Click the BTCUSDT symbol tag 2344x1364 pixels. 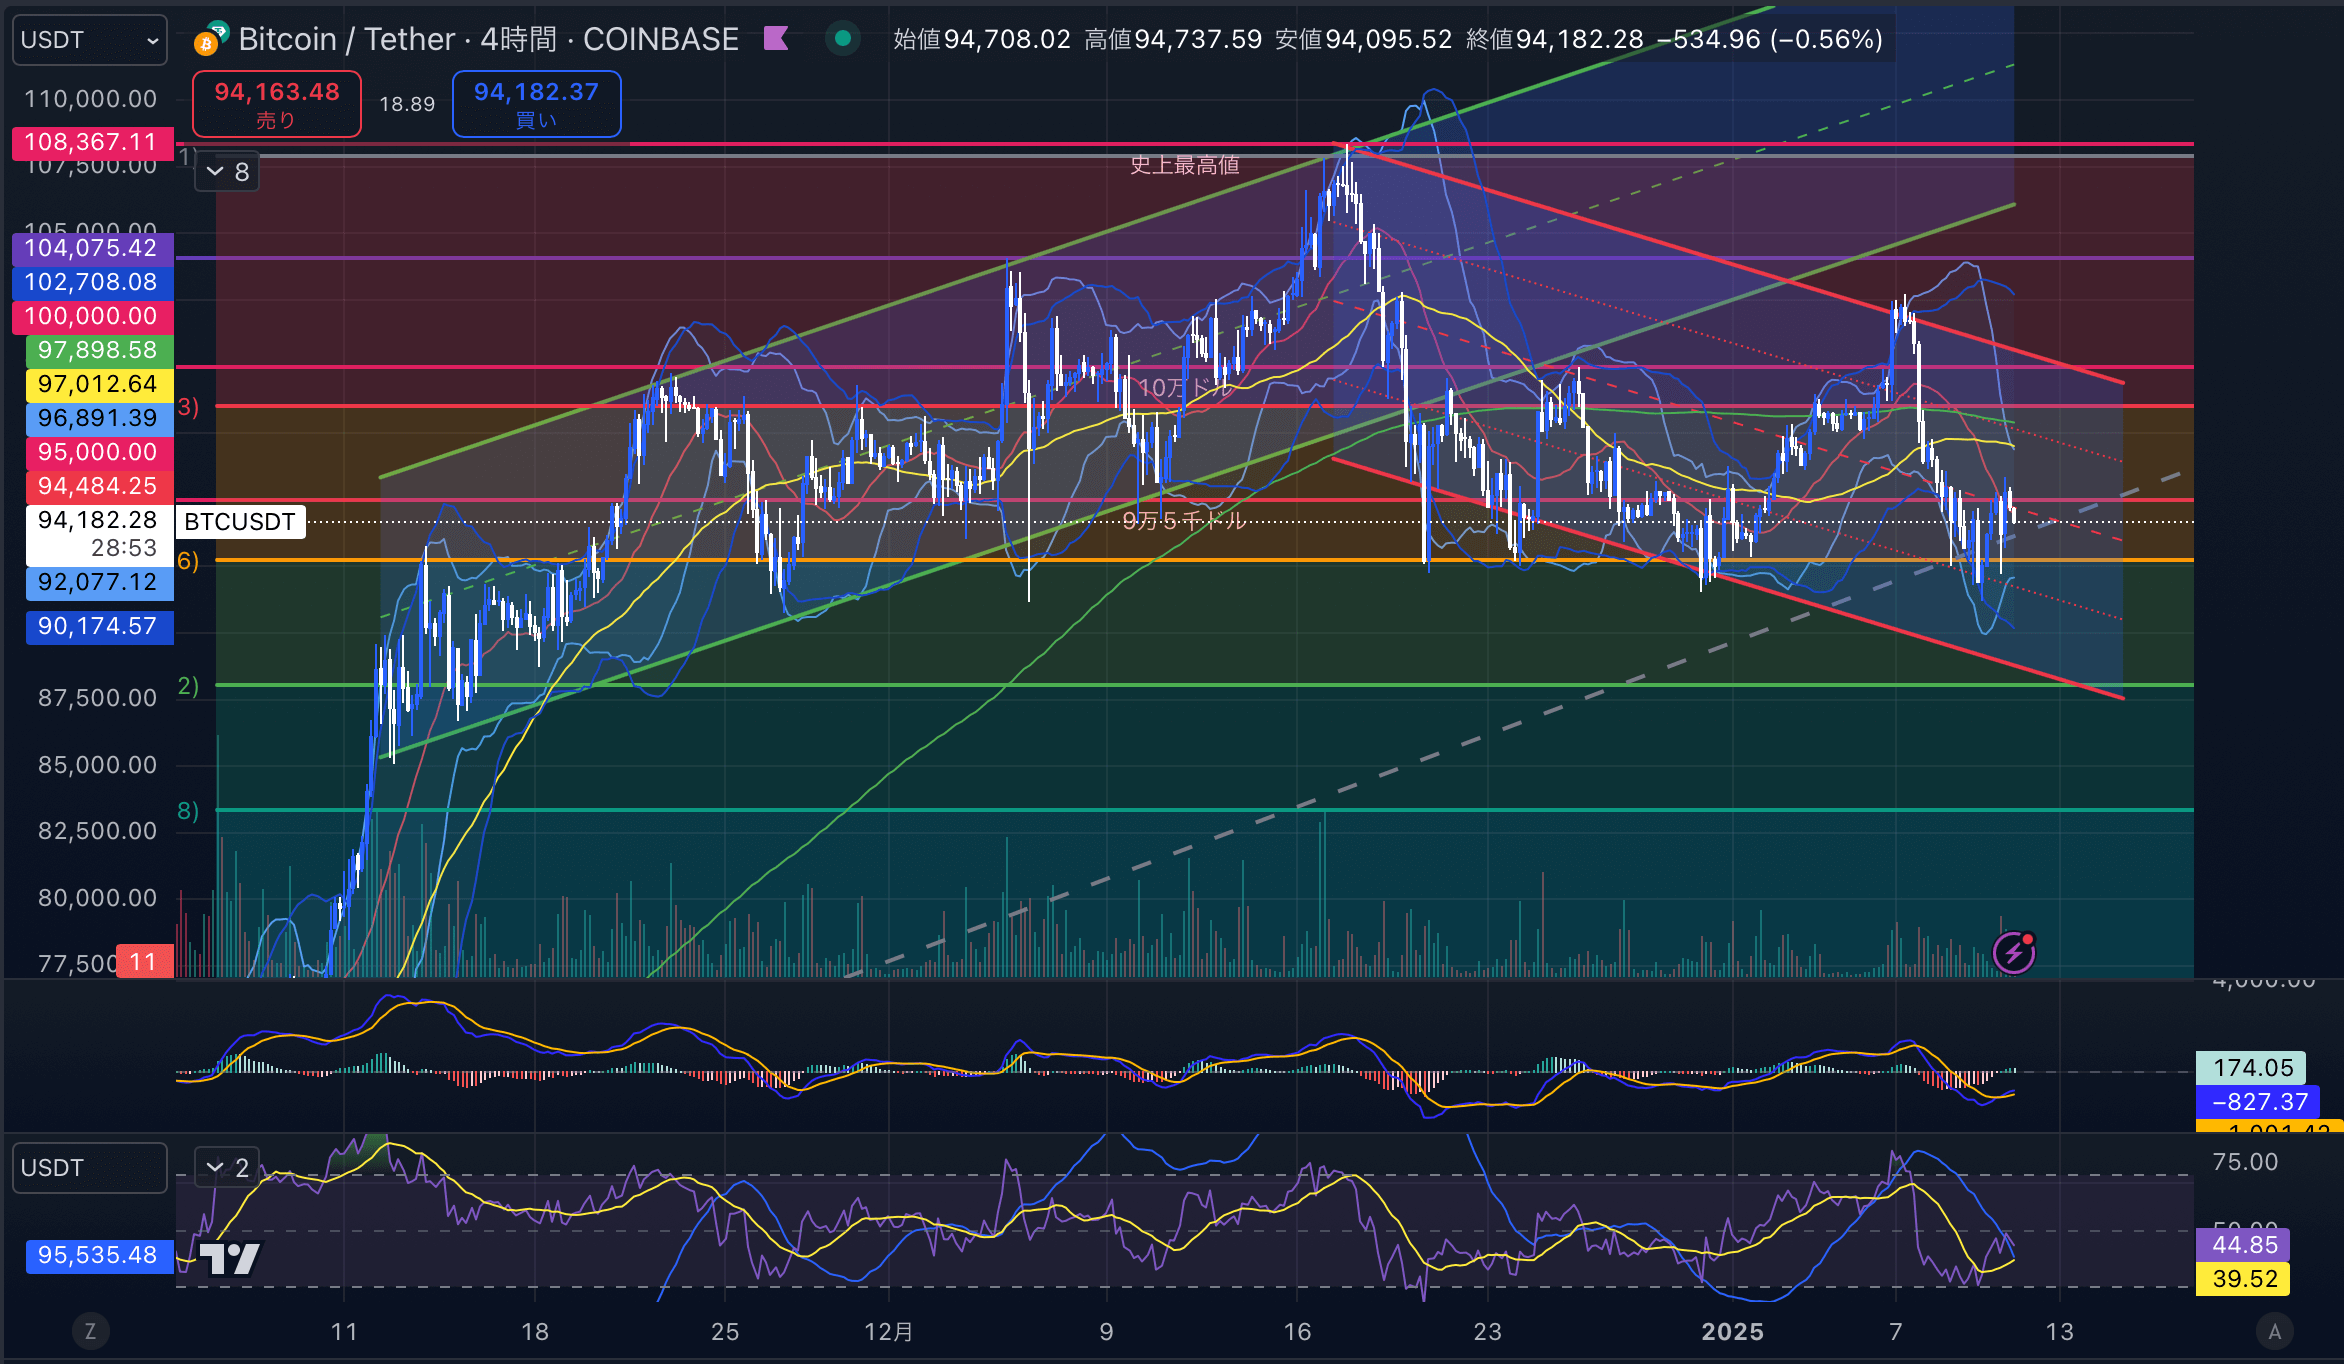[240, 522]
